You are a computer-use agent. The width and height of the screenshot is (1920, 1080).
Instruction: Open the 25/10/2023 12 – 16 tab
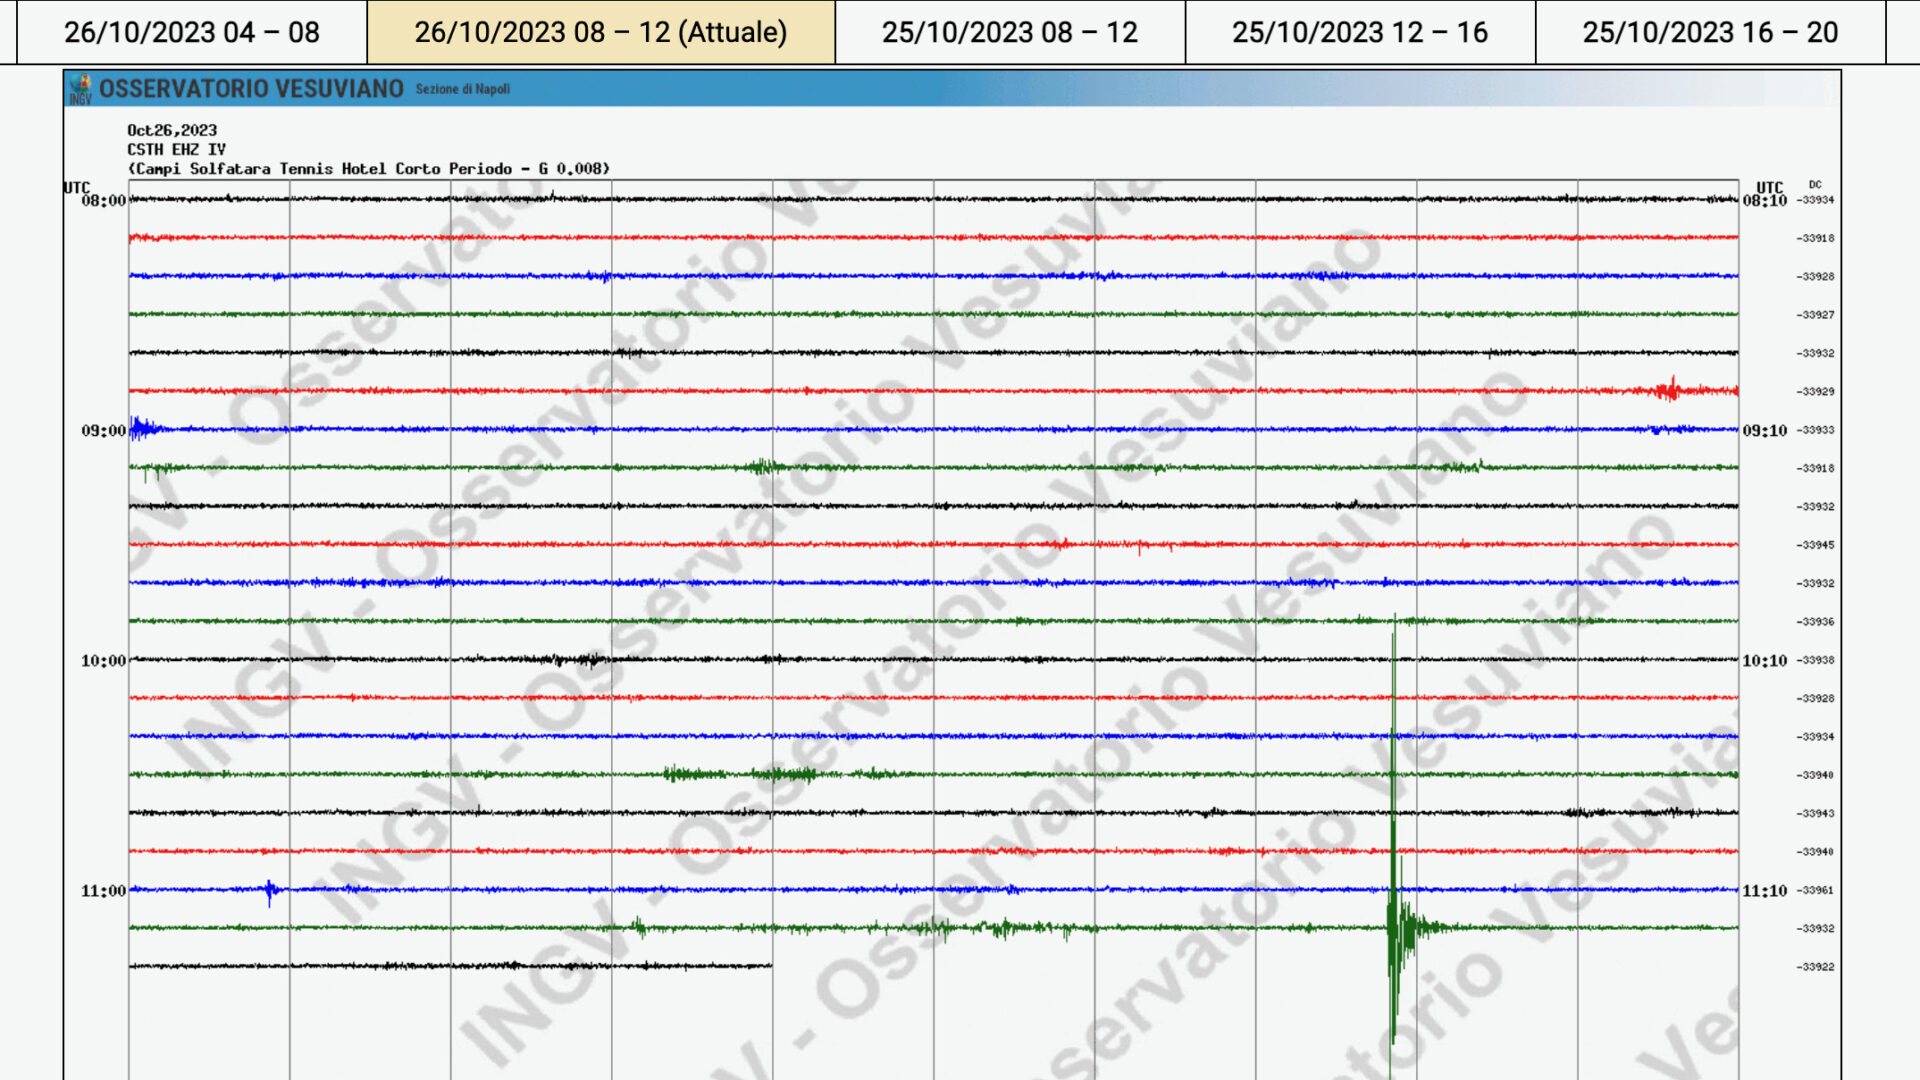coord(1360,32)
